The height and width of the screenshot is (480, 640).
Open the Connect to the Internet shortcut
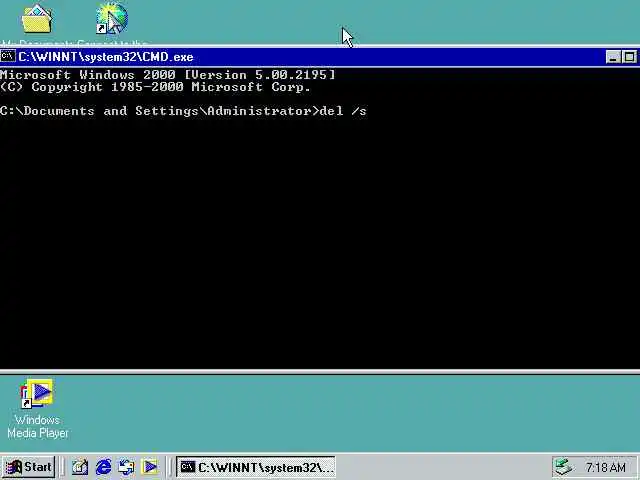point(111,18)
